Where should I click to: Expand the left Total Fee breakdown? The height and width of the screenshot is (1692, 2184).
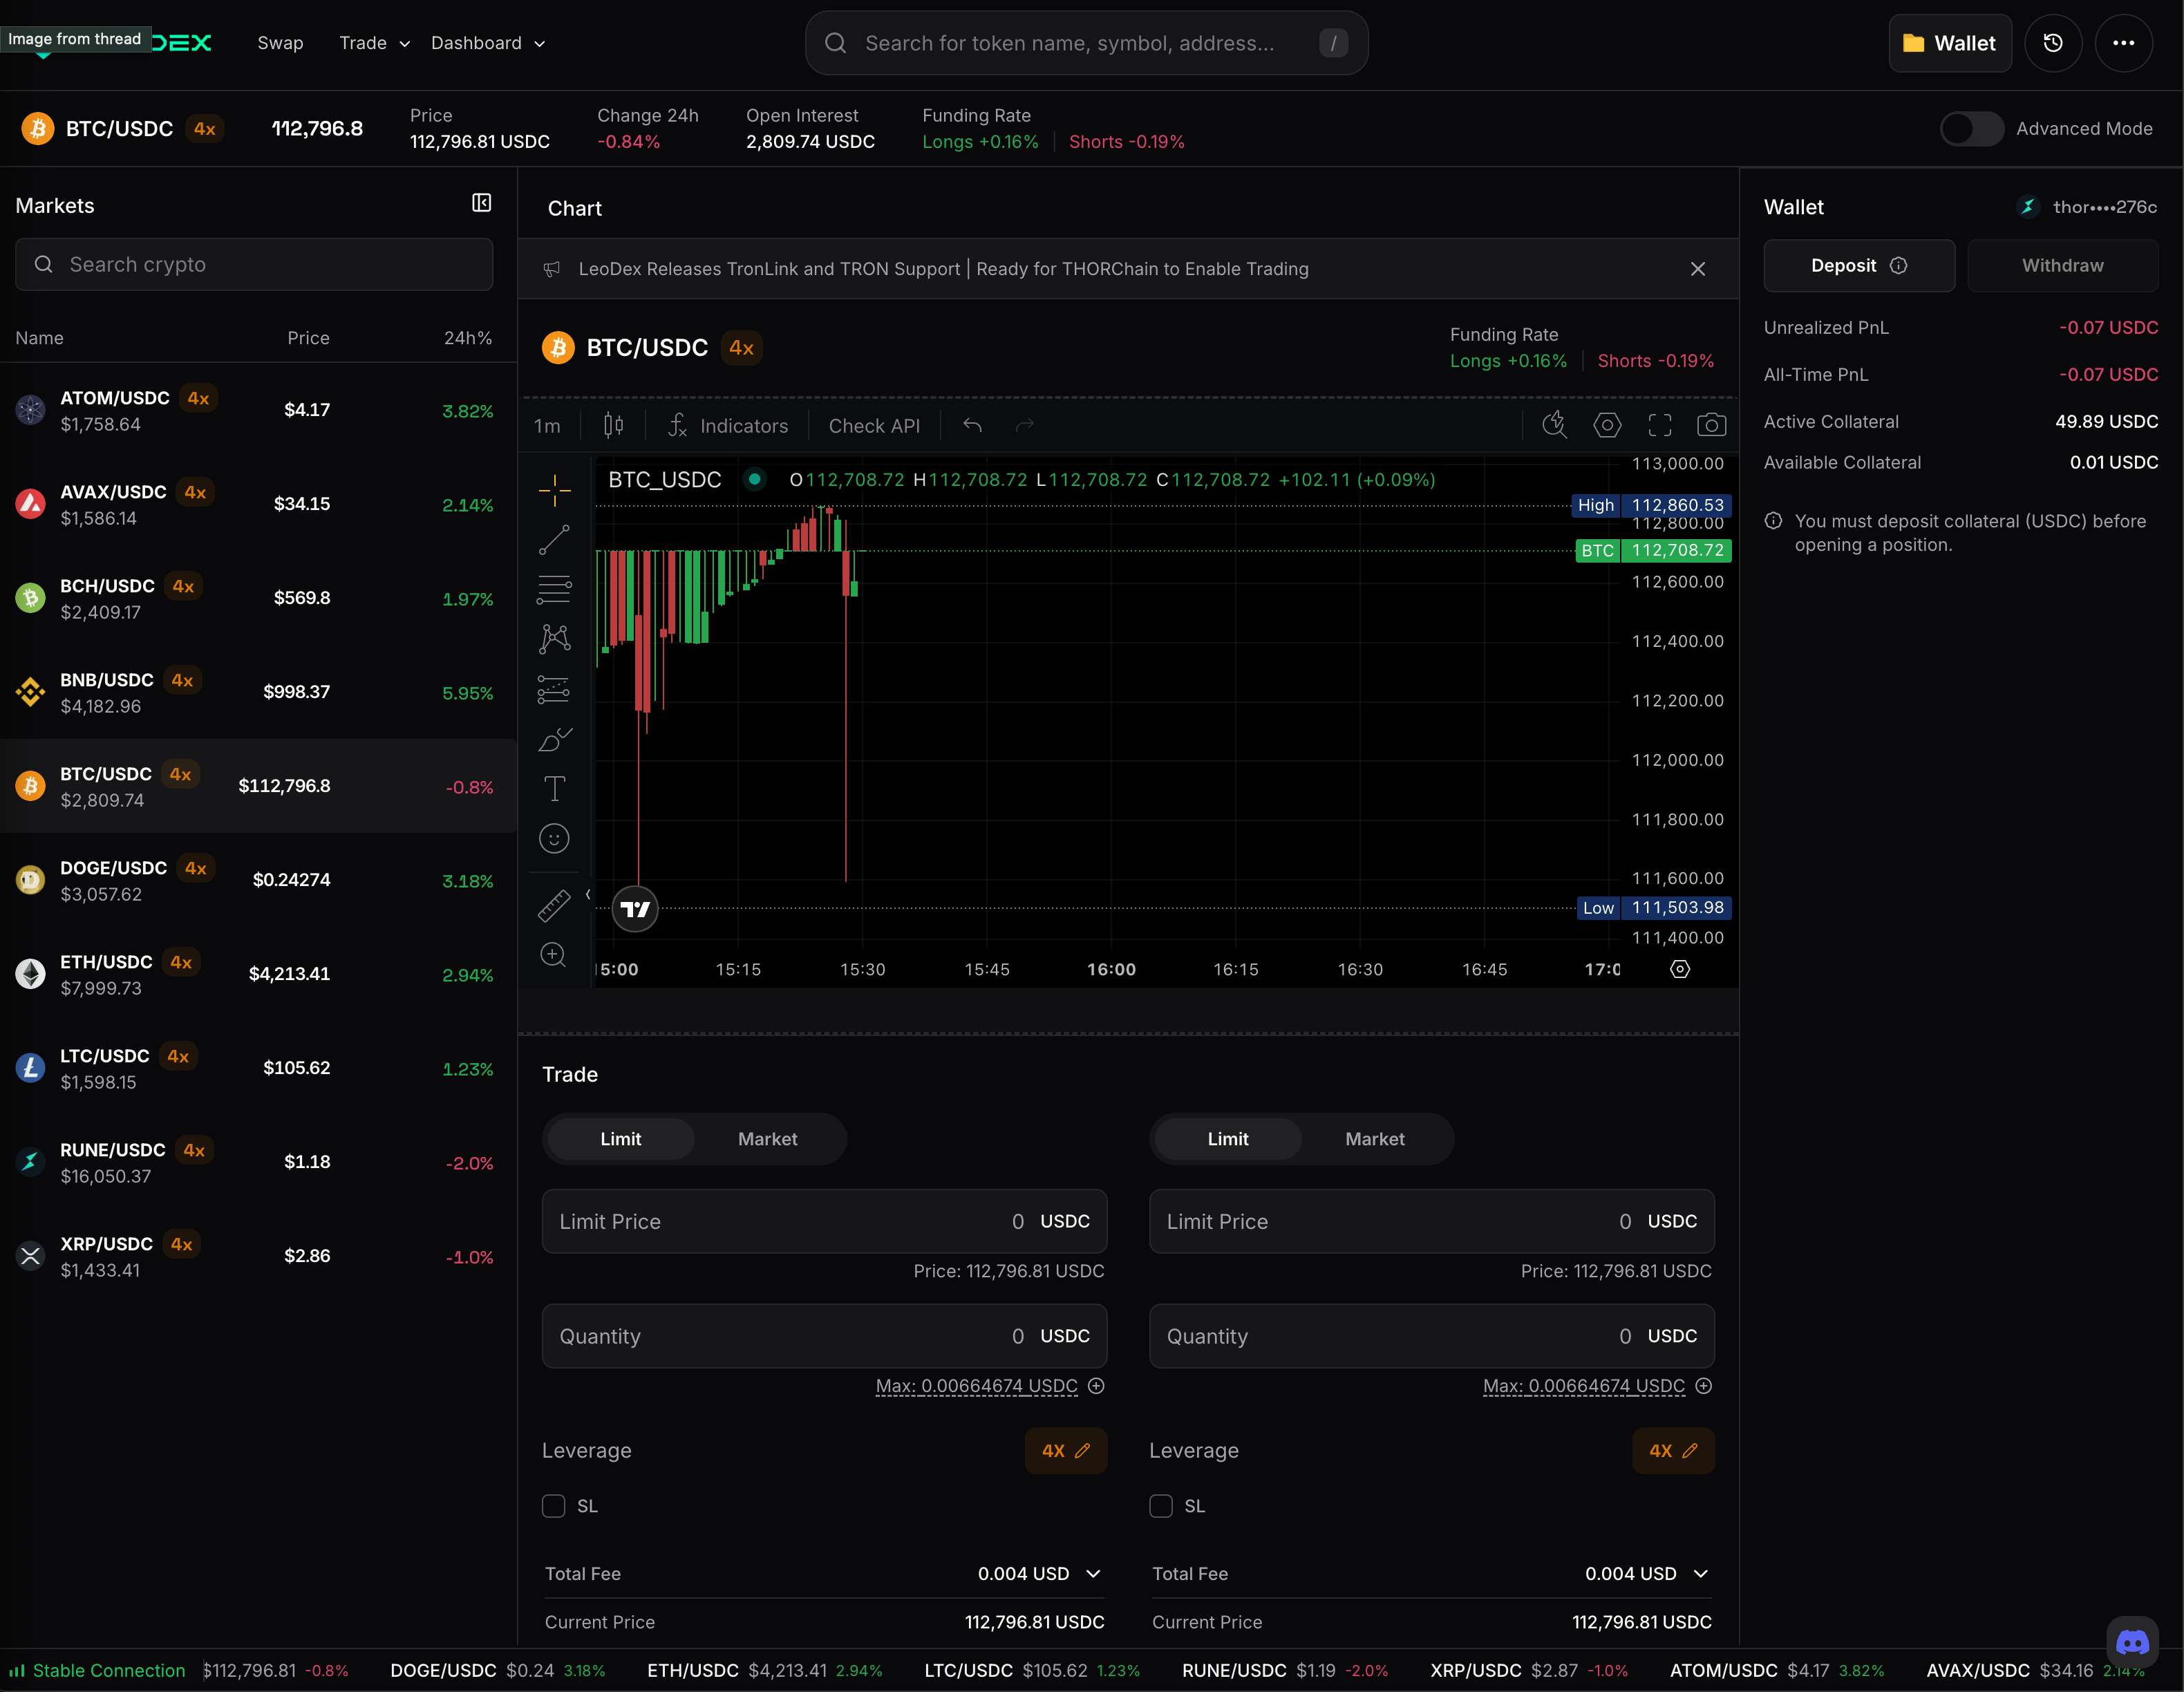(1093, 1574)
